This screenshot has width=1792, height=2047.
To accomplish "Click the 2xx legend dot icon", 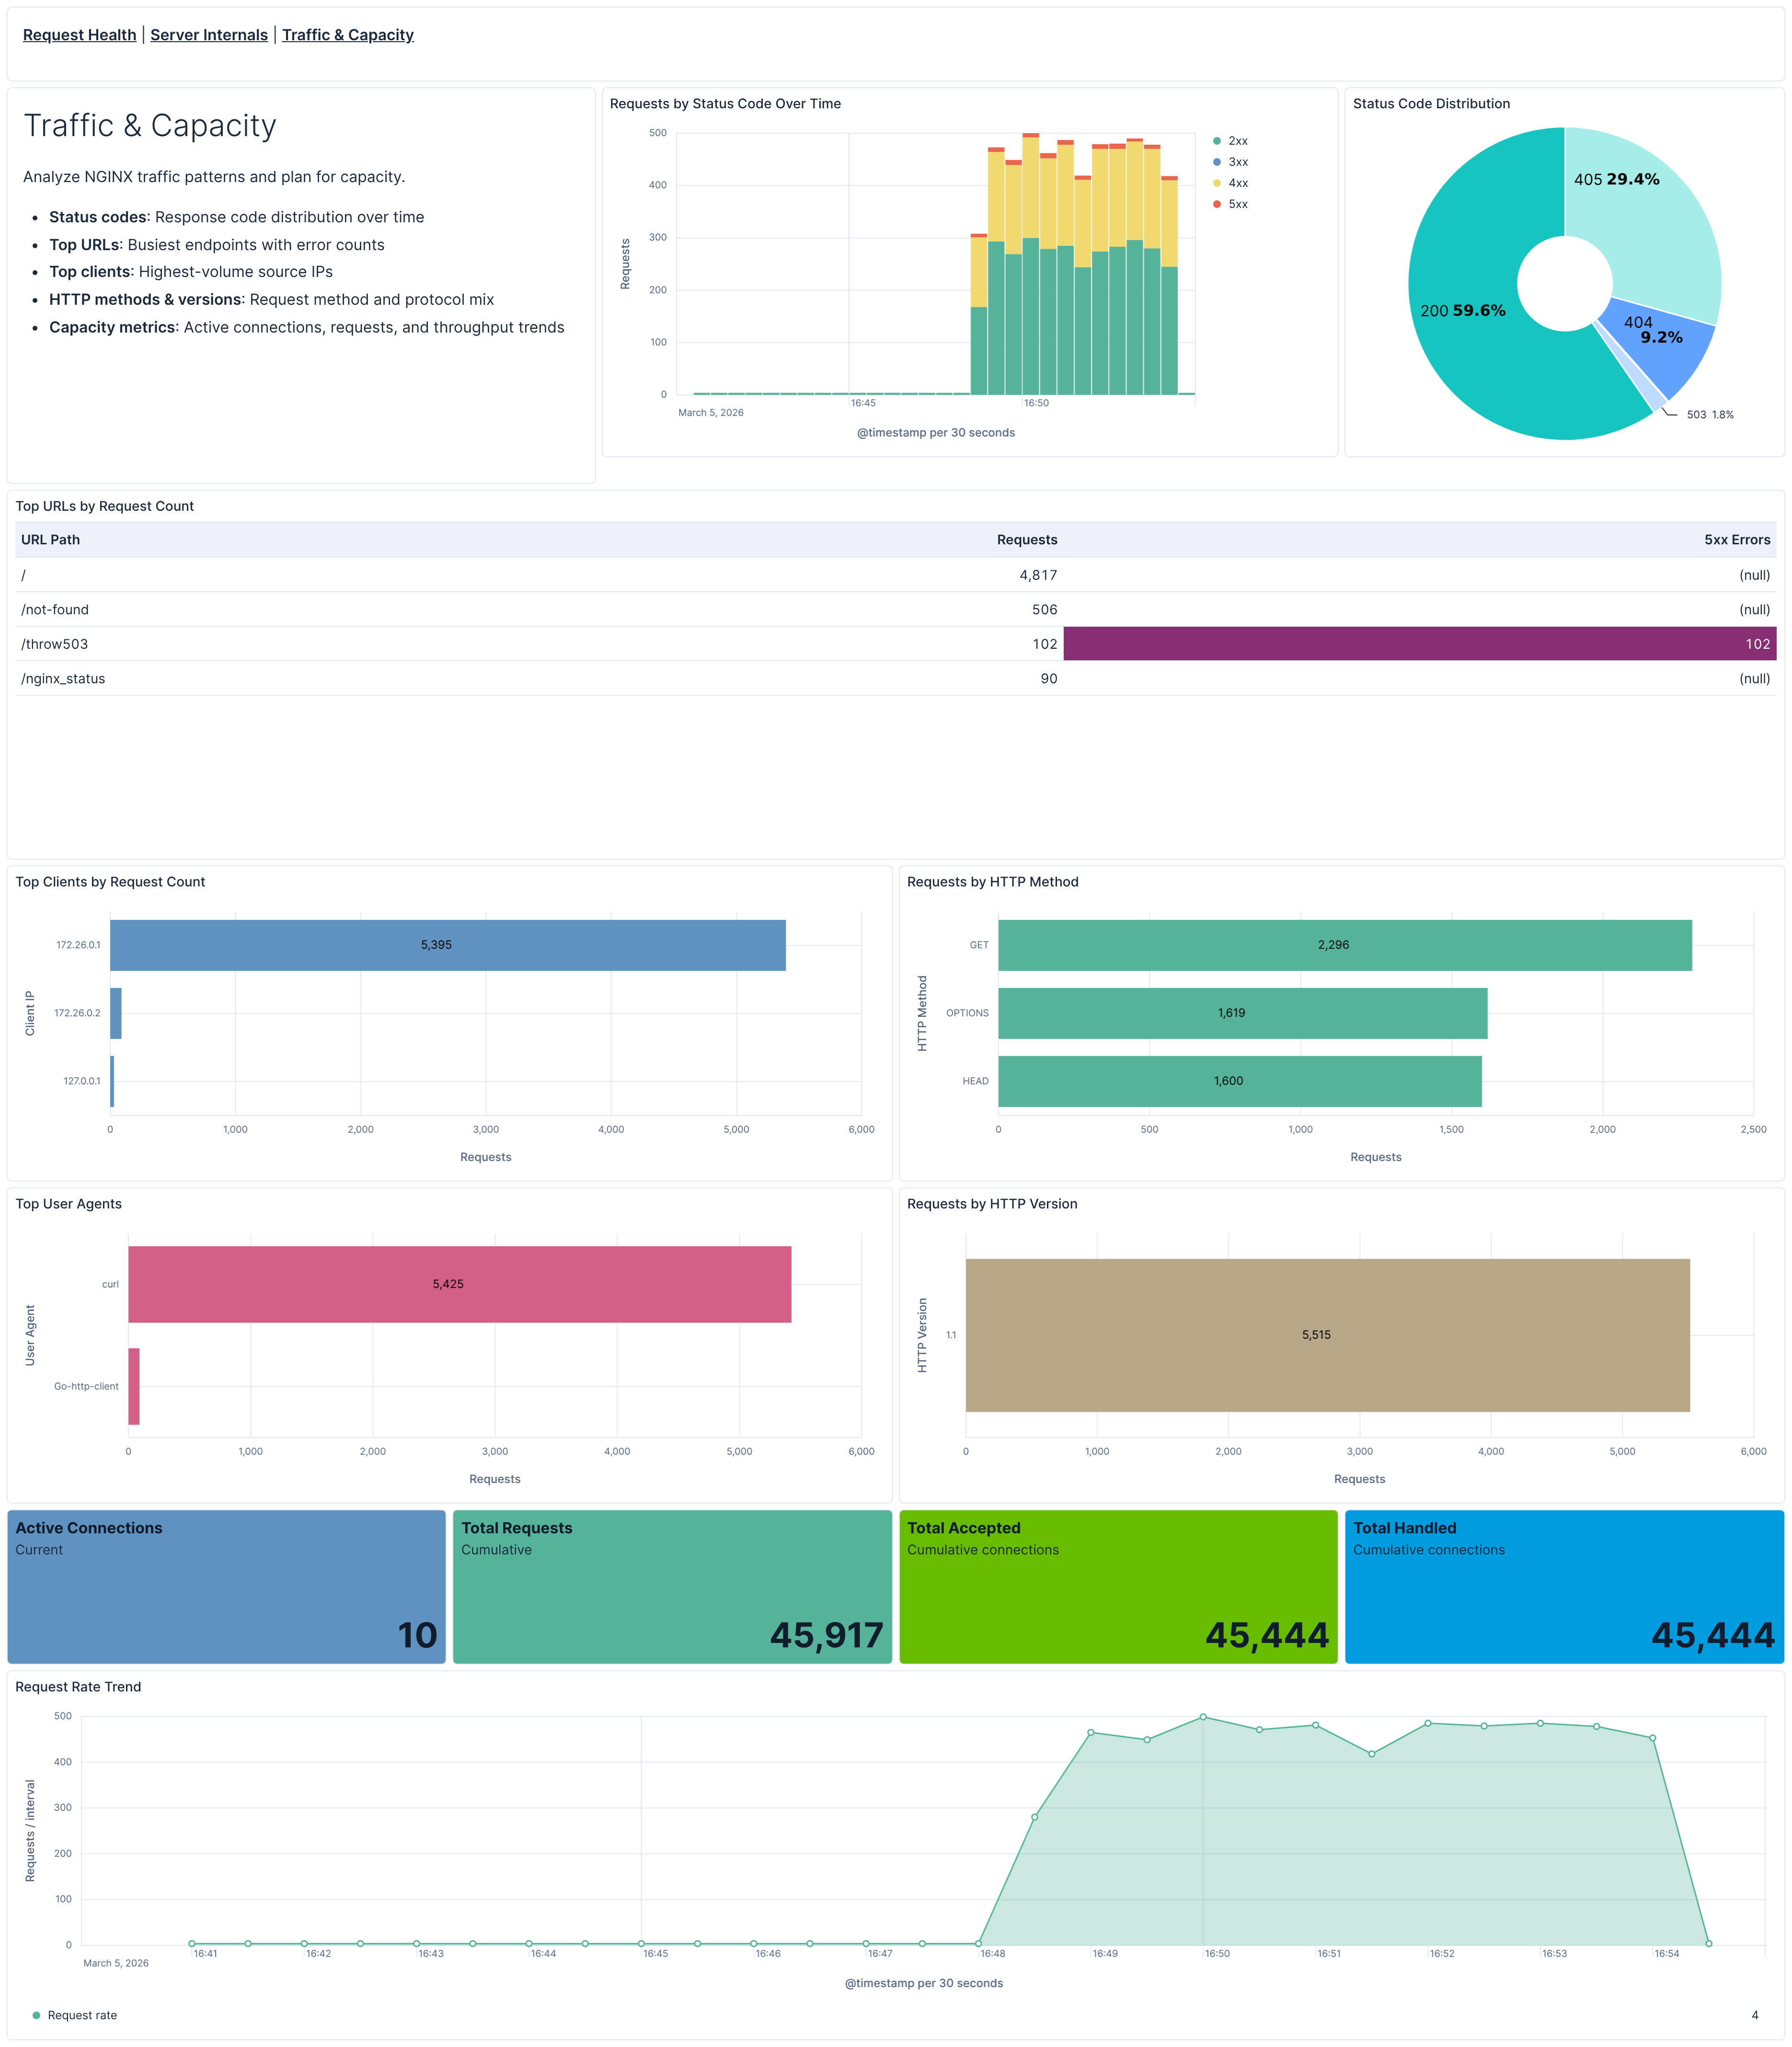I will point(1217,141).
